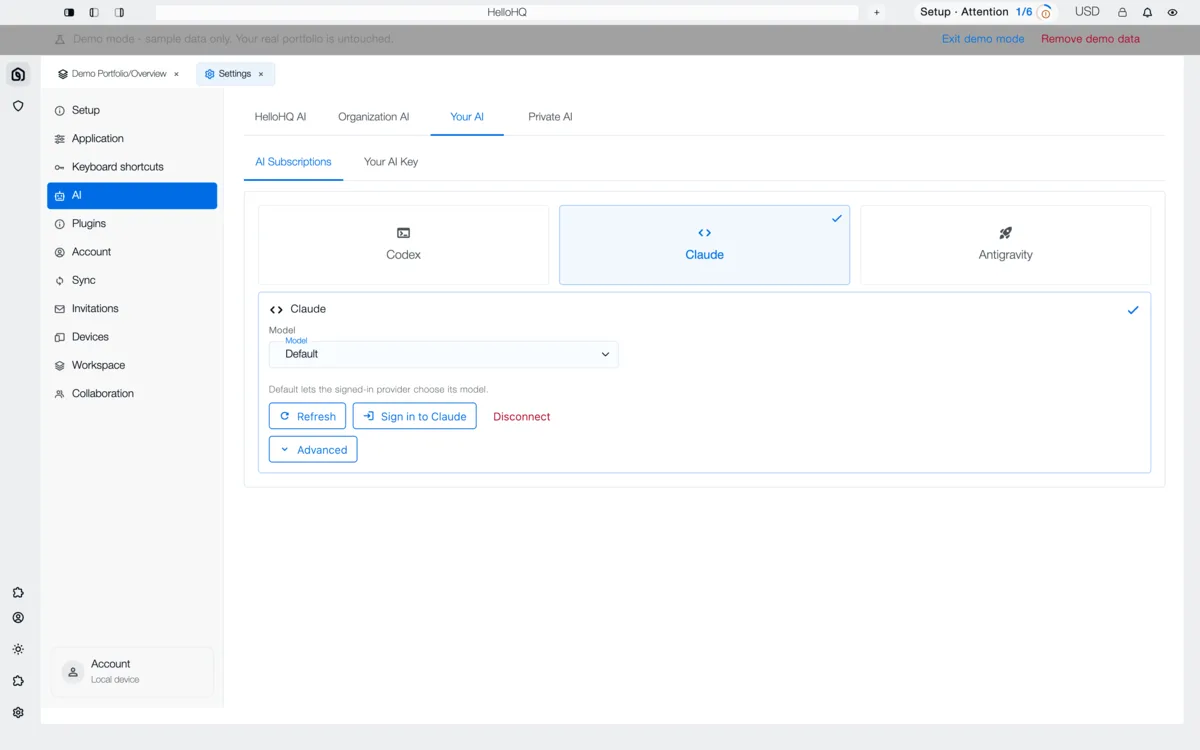Select the AI settings section
The height and width of the screenshot is (750, 1200).
[132, 195]
